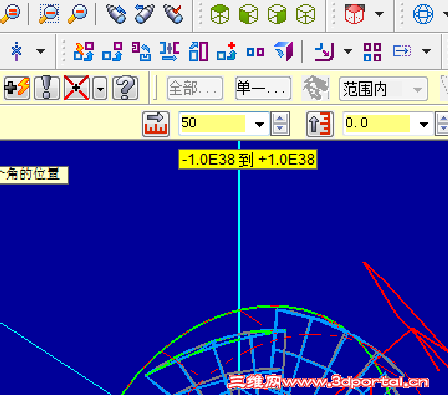The width and height of the screenshot is (448, 395).
Task: Click the blue rectangle arrow stretch icon
Action: [x=402, y=51]
